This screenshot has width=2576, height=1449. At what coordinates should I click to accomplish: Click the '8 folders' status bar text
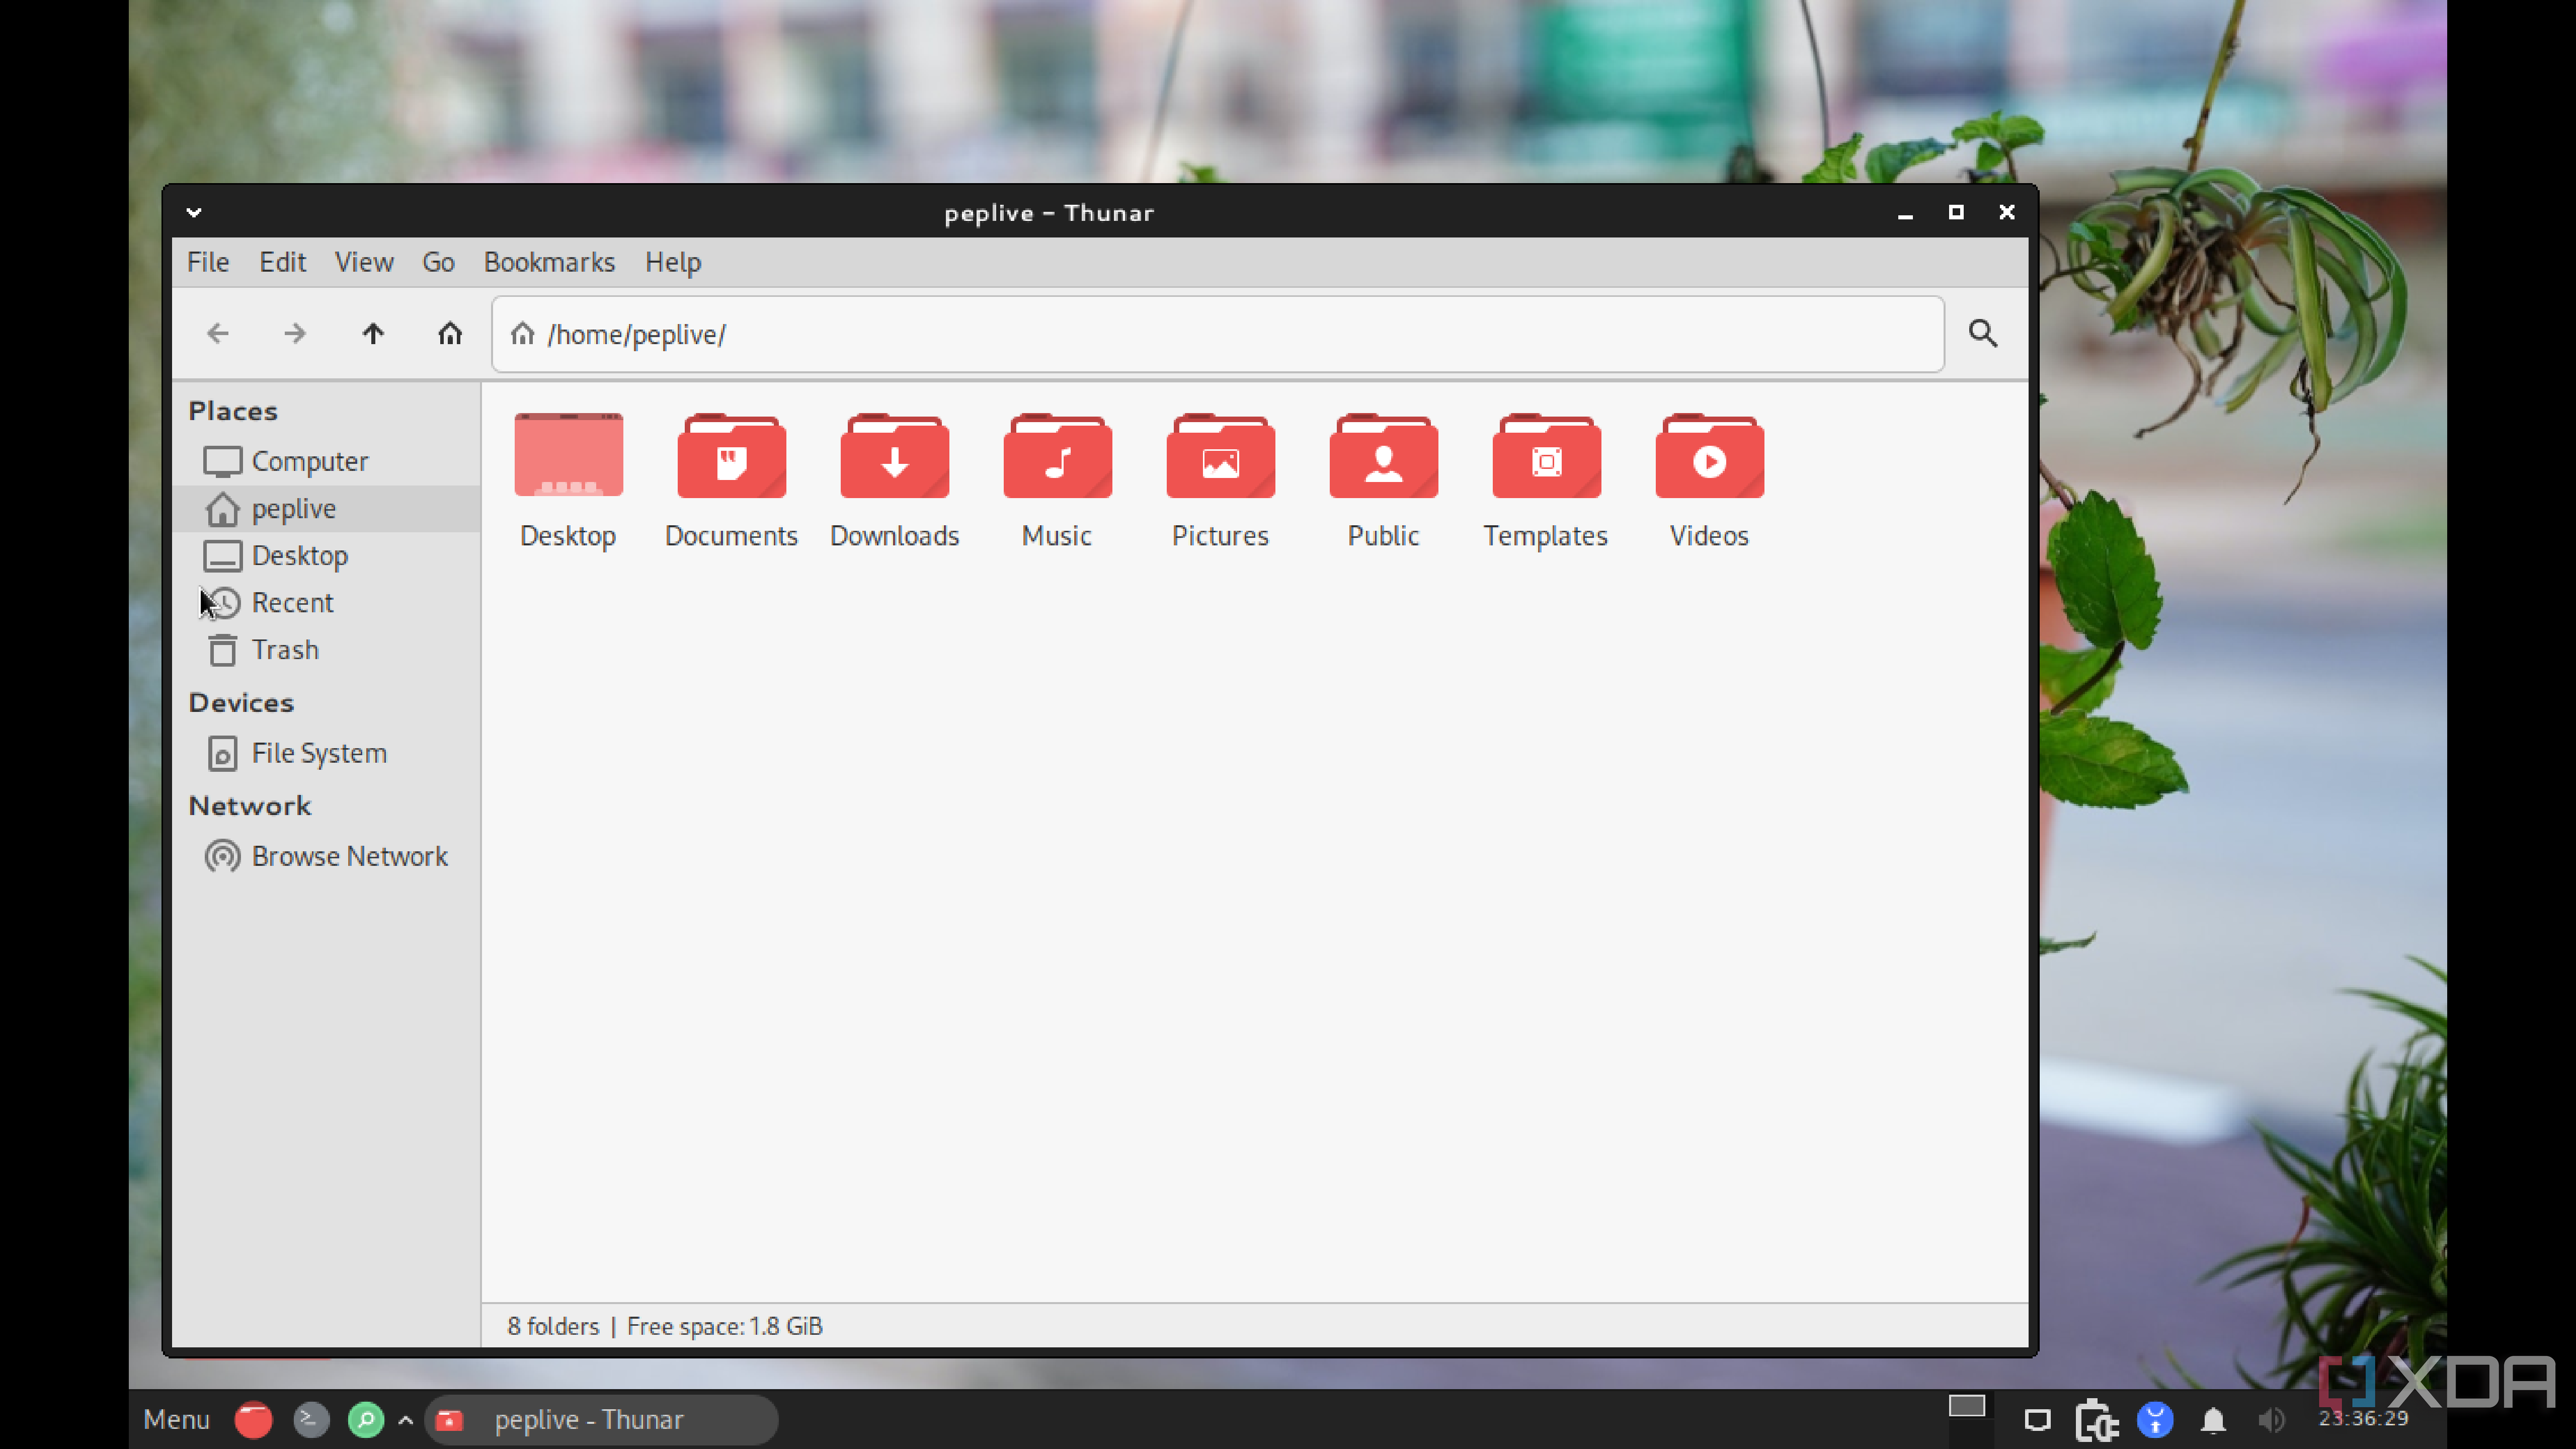click(x=553, y=1326)
